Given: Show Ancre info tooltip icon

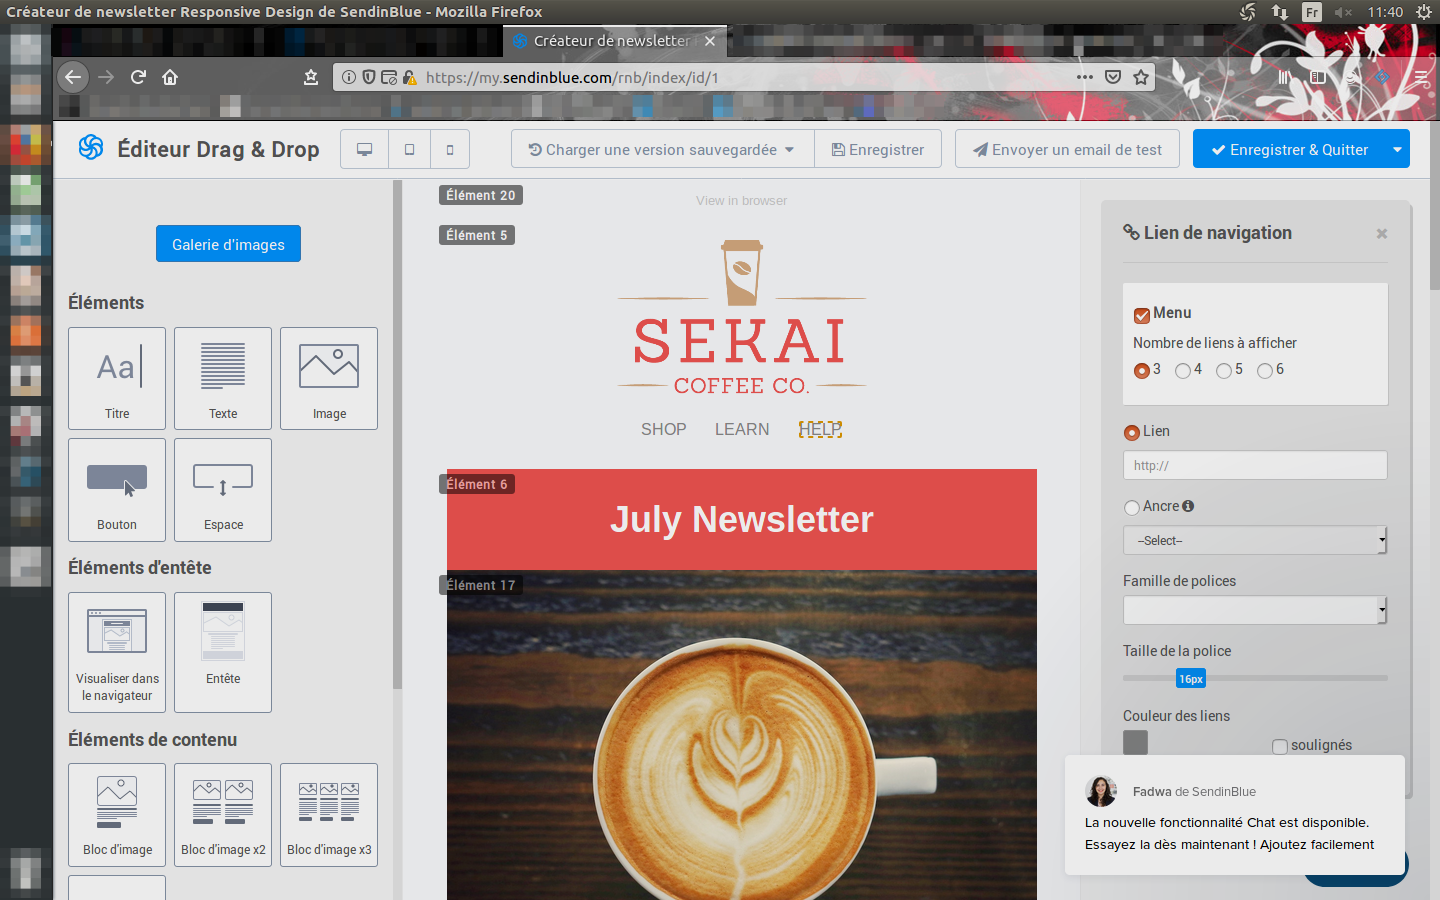Looking at the screenshot, I should (1188, 506).
